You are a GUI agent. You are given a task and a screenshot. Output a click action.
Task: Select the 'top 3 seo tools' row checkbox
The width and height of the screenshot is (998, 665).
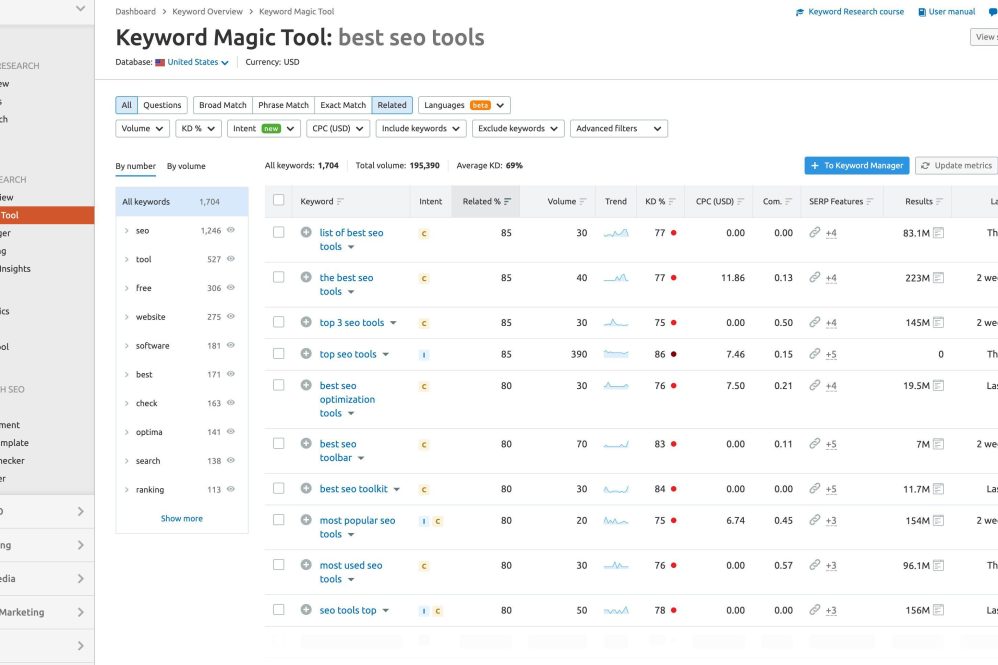click(x=279, y=322)
